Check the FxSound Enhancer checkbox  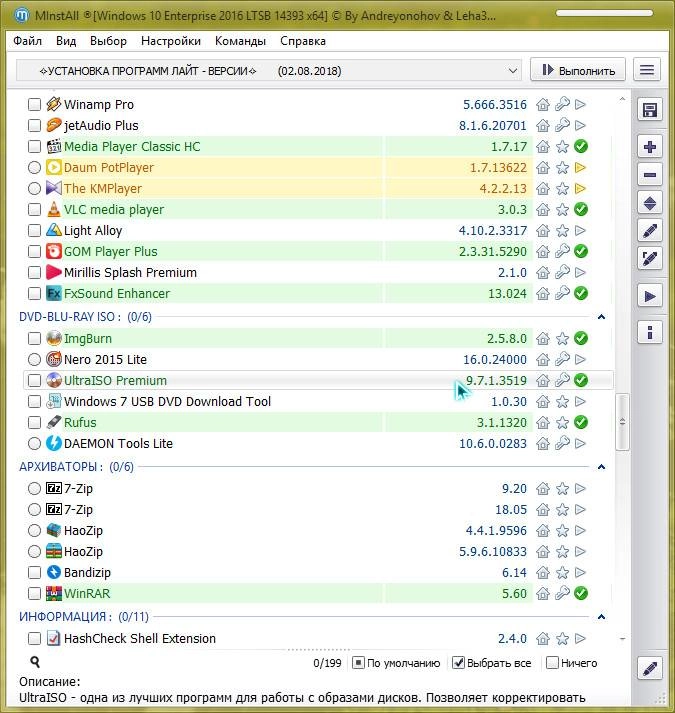pyautogui.click(x=35, y=293)
